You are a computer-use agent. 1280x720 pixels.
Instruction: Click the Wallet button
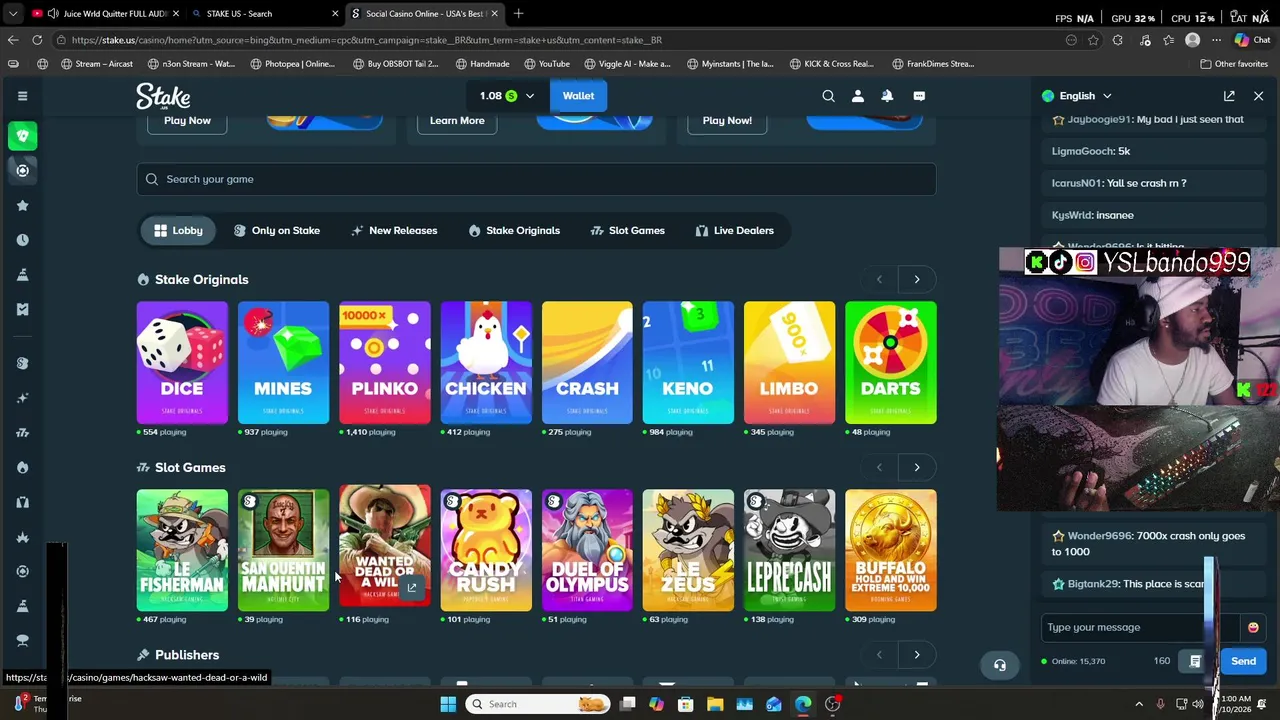tap(578, 96)
